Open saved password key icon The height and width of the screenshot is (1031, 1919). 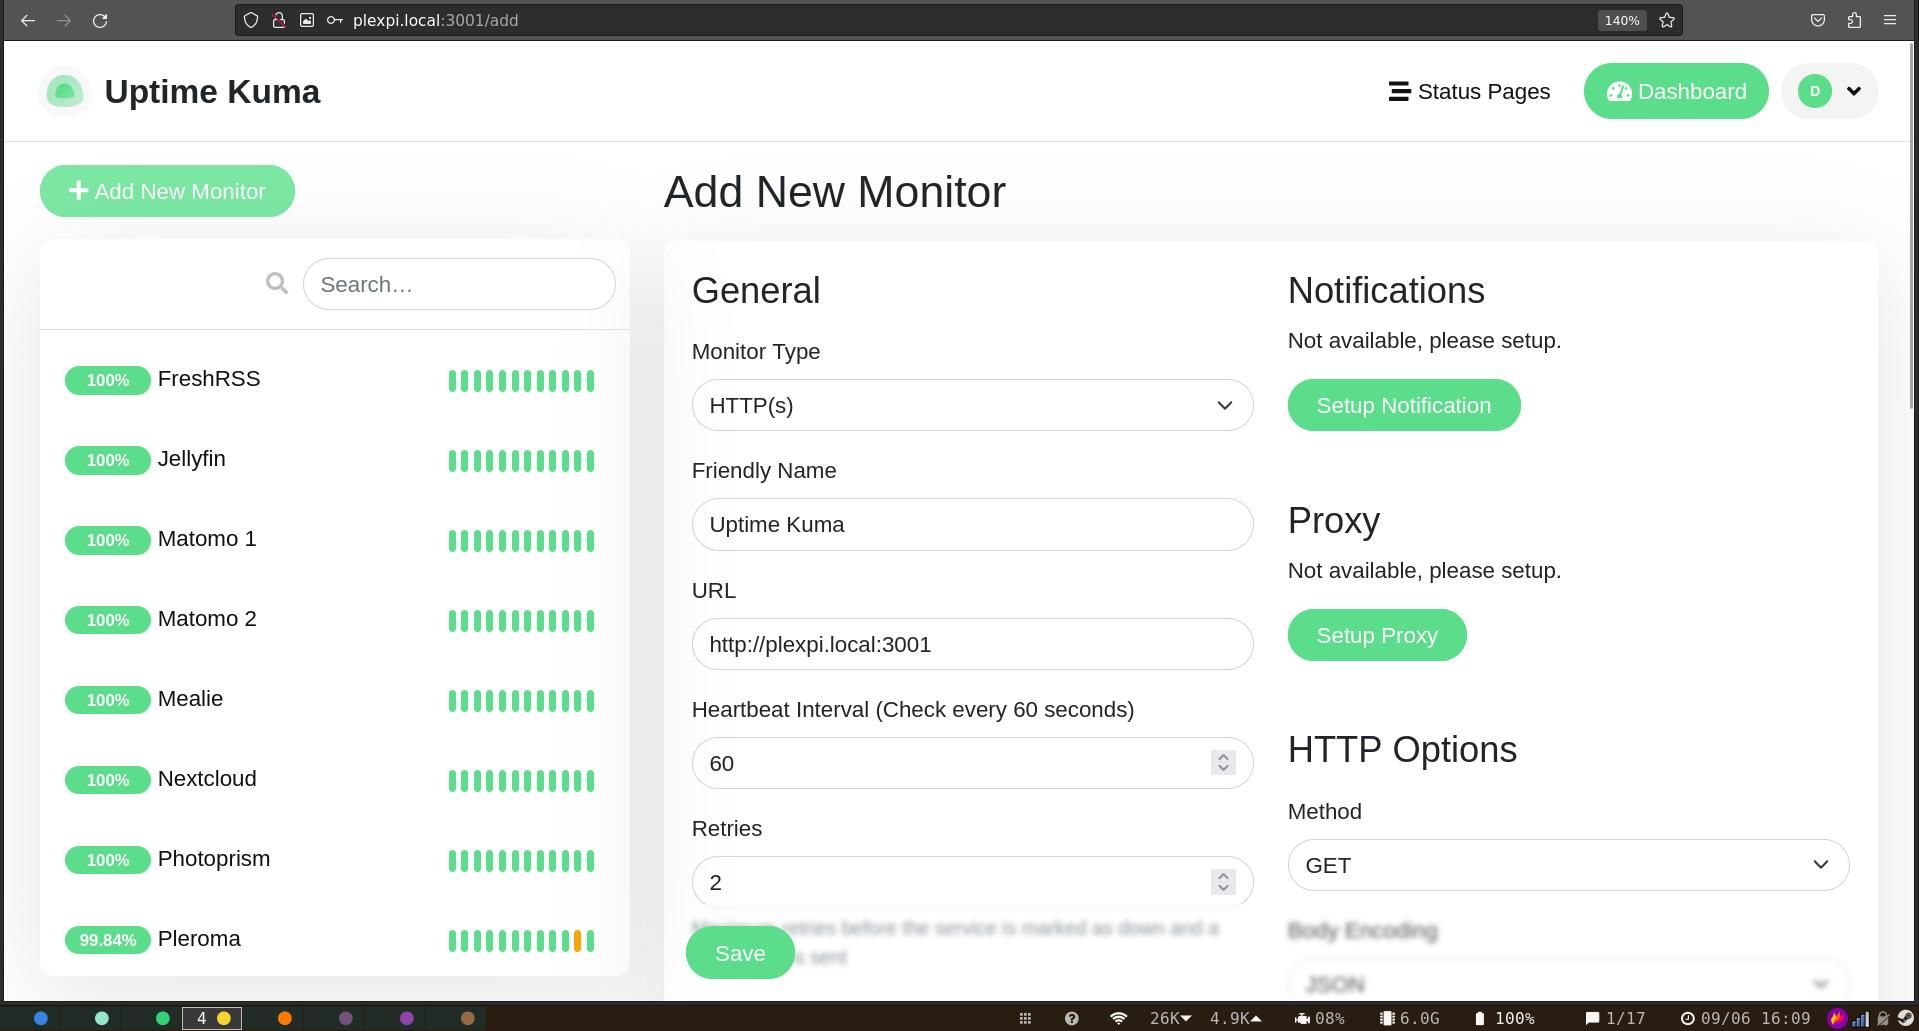(335, 20)
